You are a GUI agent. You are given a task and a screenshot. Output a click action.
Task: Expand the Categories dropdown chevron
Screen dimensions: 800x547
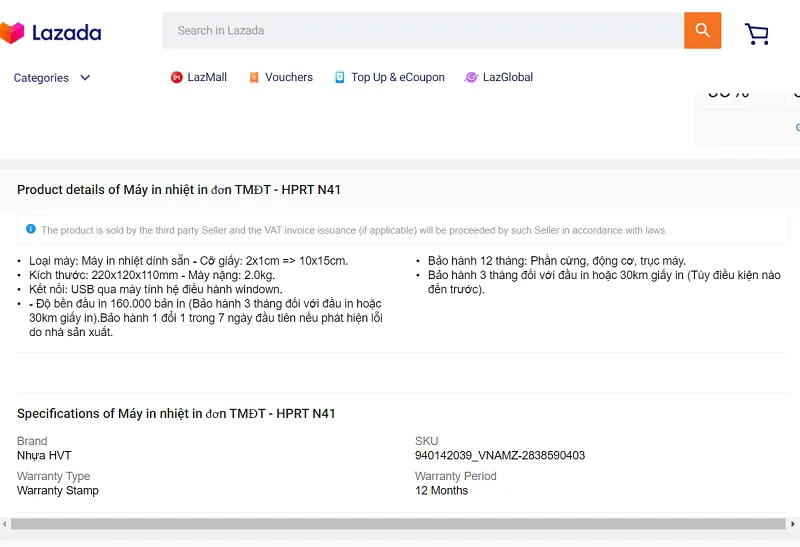85,78
